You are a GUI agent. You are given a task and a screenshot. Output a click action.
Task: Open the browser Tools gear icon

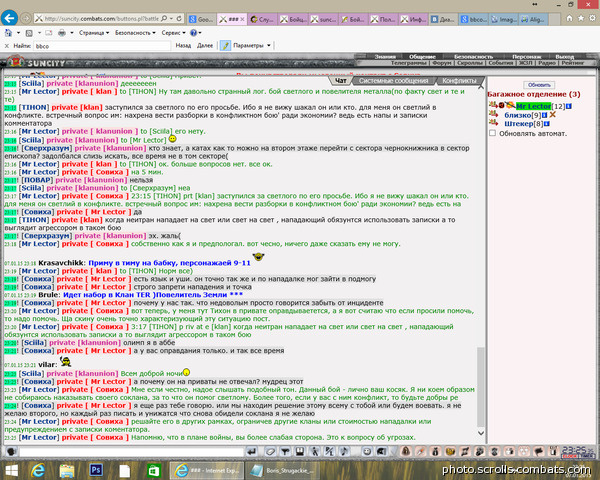(x=592, y=18)
